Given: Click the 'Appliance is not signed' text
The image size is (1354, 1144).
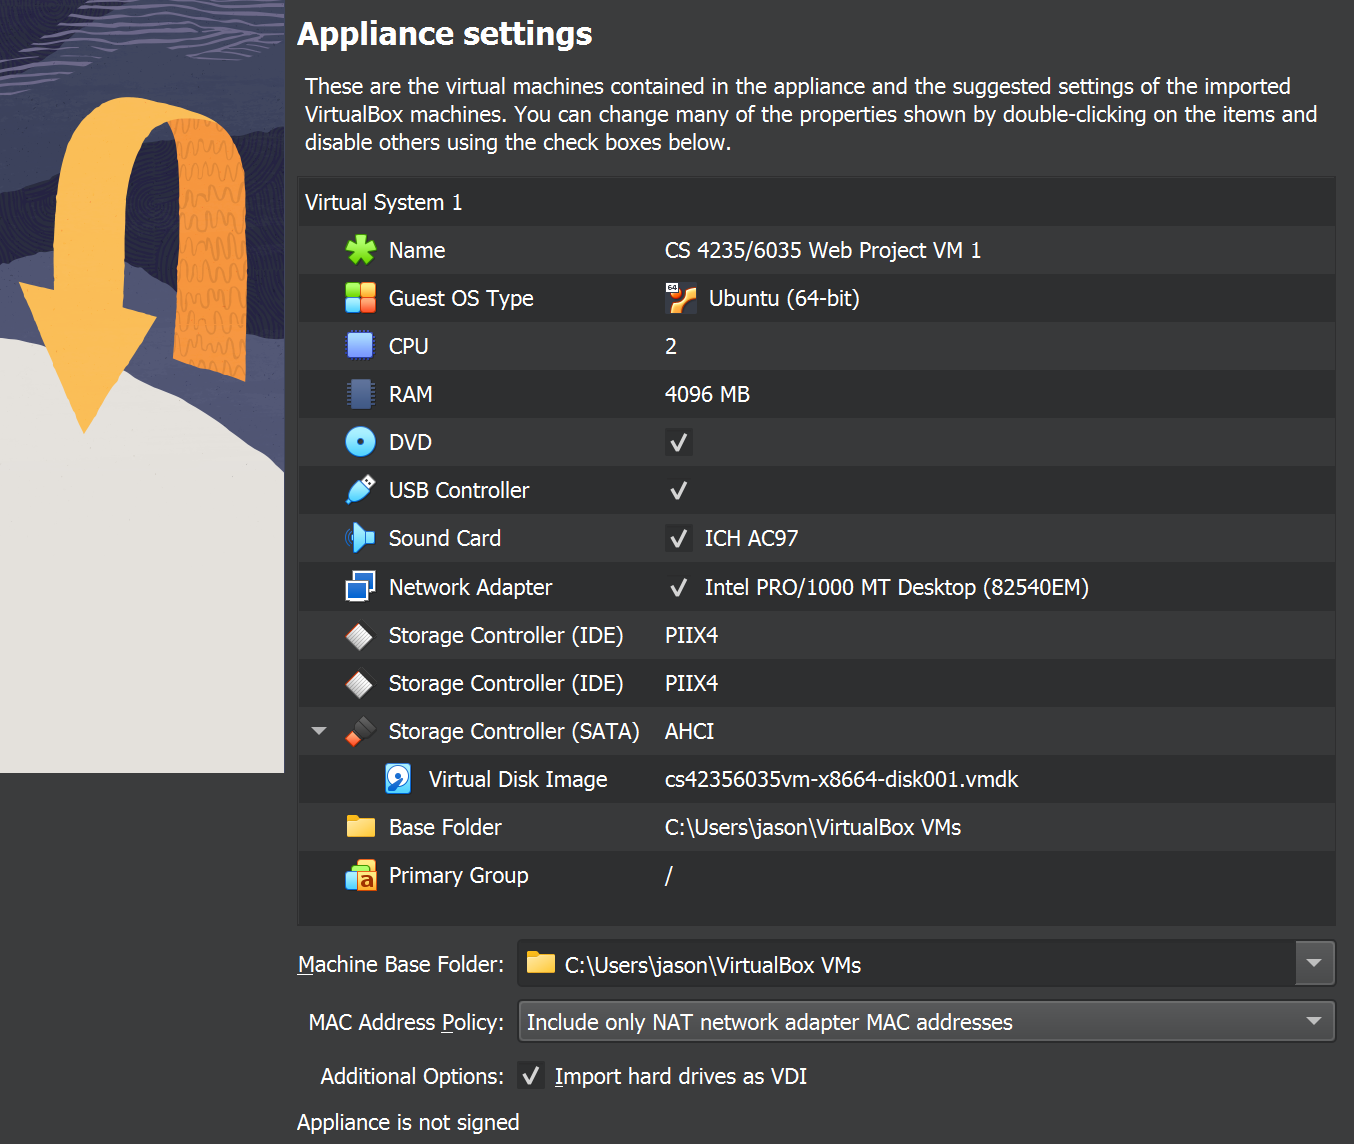Looking at the screenshot, I should pyautogui.click(x=408, y=1122).
